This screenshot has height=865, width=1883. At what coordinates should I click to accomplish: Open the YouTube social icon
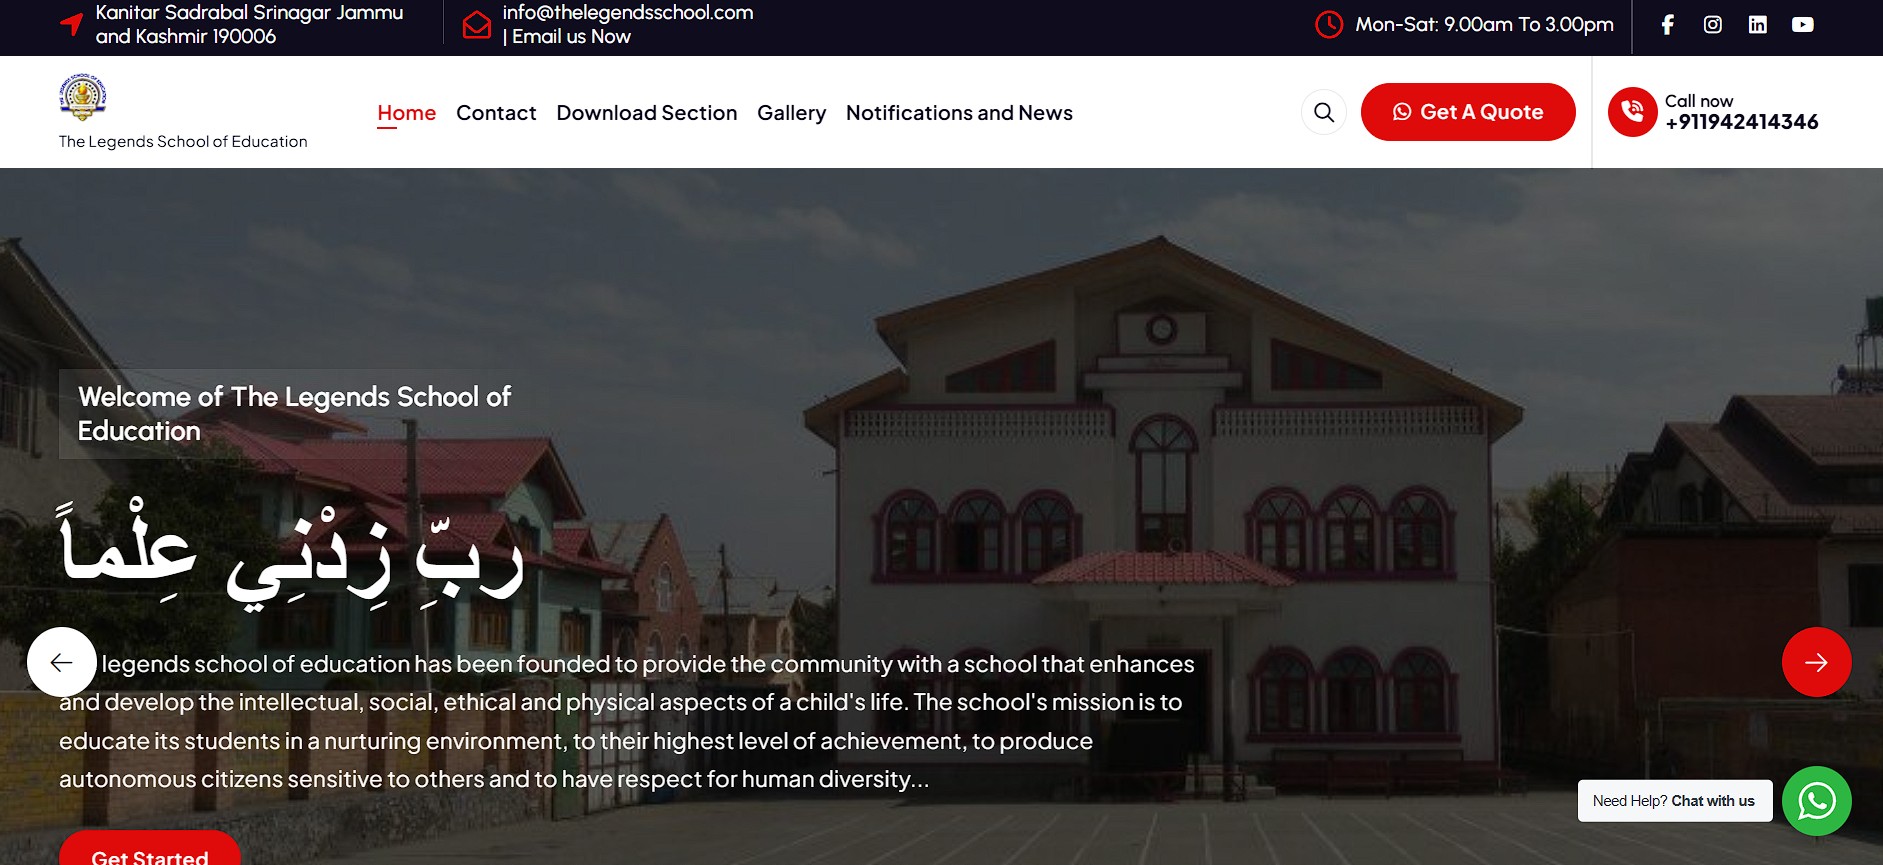1802,25
